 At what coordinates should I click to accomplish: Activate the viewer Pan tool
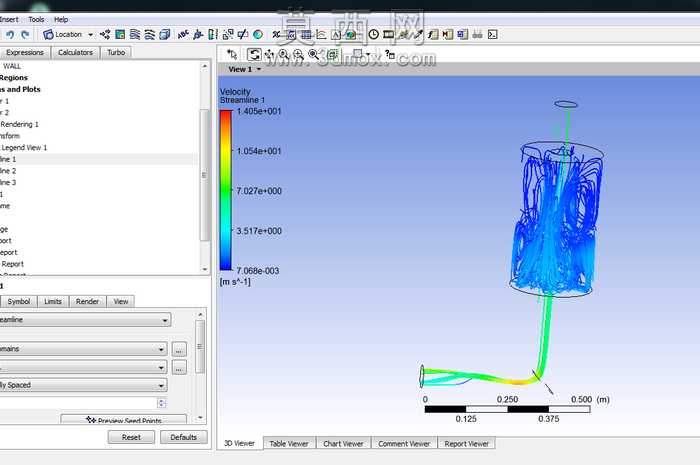pyautogui.click(x=269, y=54)
